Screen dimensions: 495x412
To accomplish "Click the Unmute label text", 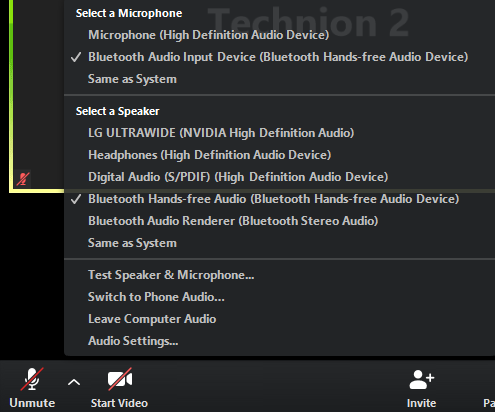I will click(32, 403).
